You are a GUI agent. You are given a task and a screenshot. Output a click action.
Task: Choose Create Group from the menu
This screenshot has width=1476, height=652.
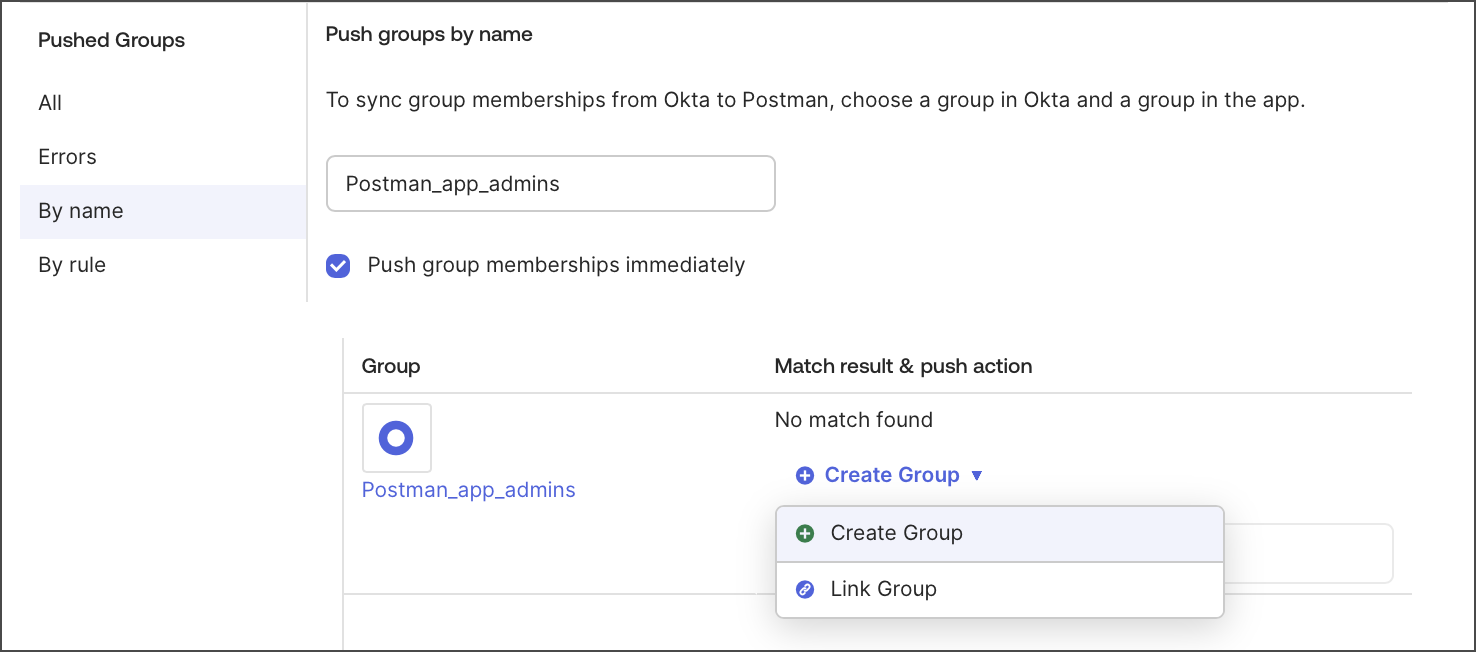pos(1000,534)
